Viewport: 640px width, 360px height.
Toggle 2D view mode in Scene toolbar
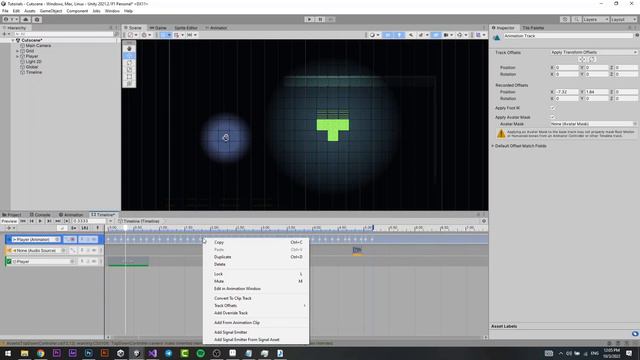(387, 35)
